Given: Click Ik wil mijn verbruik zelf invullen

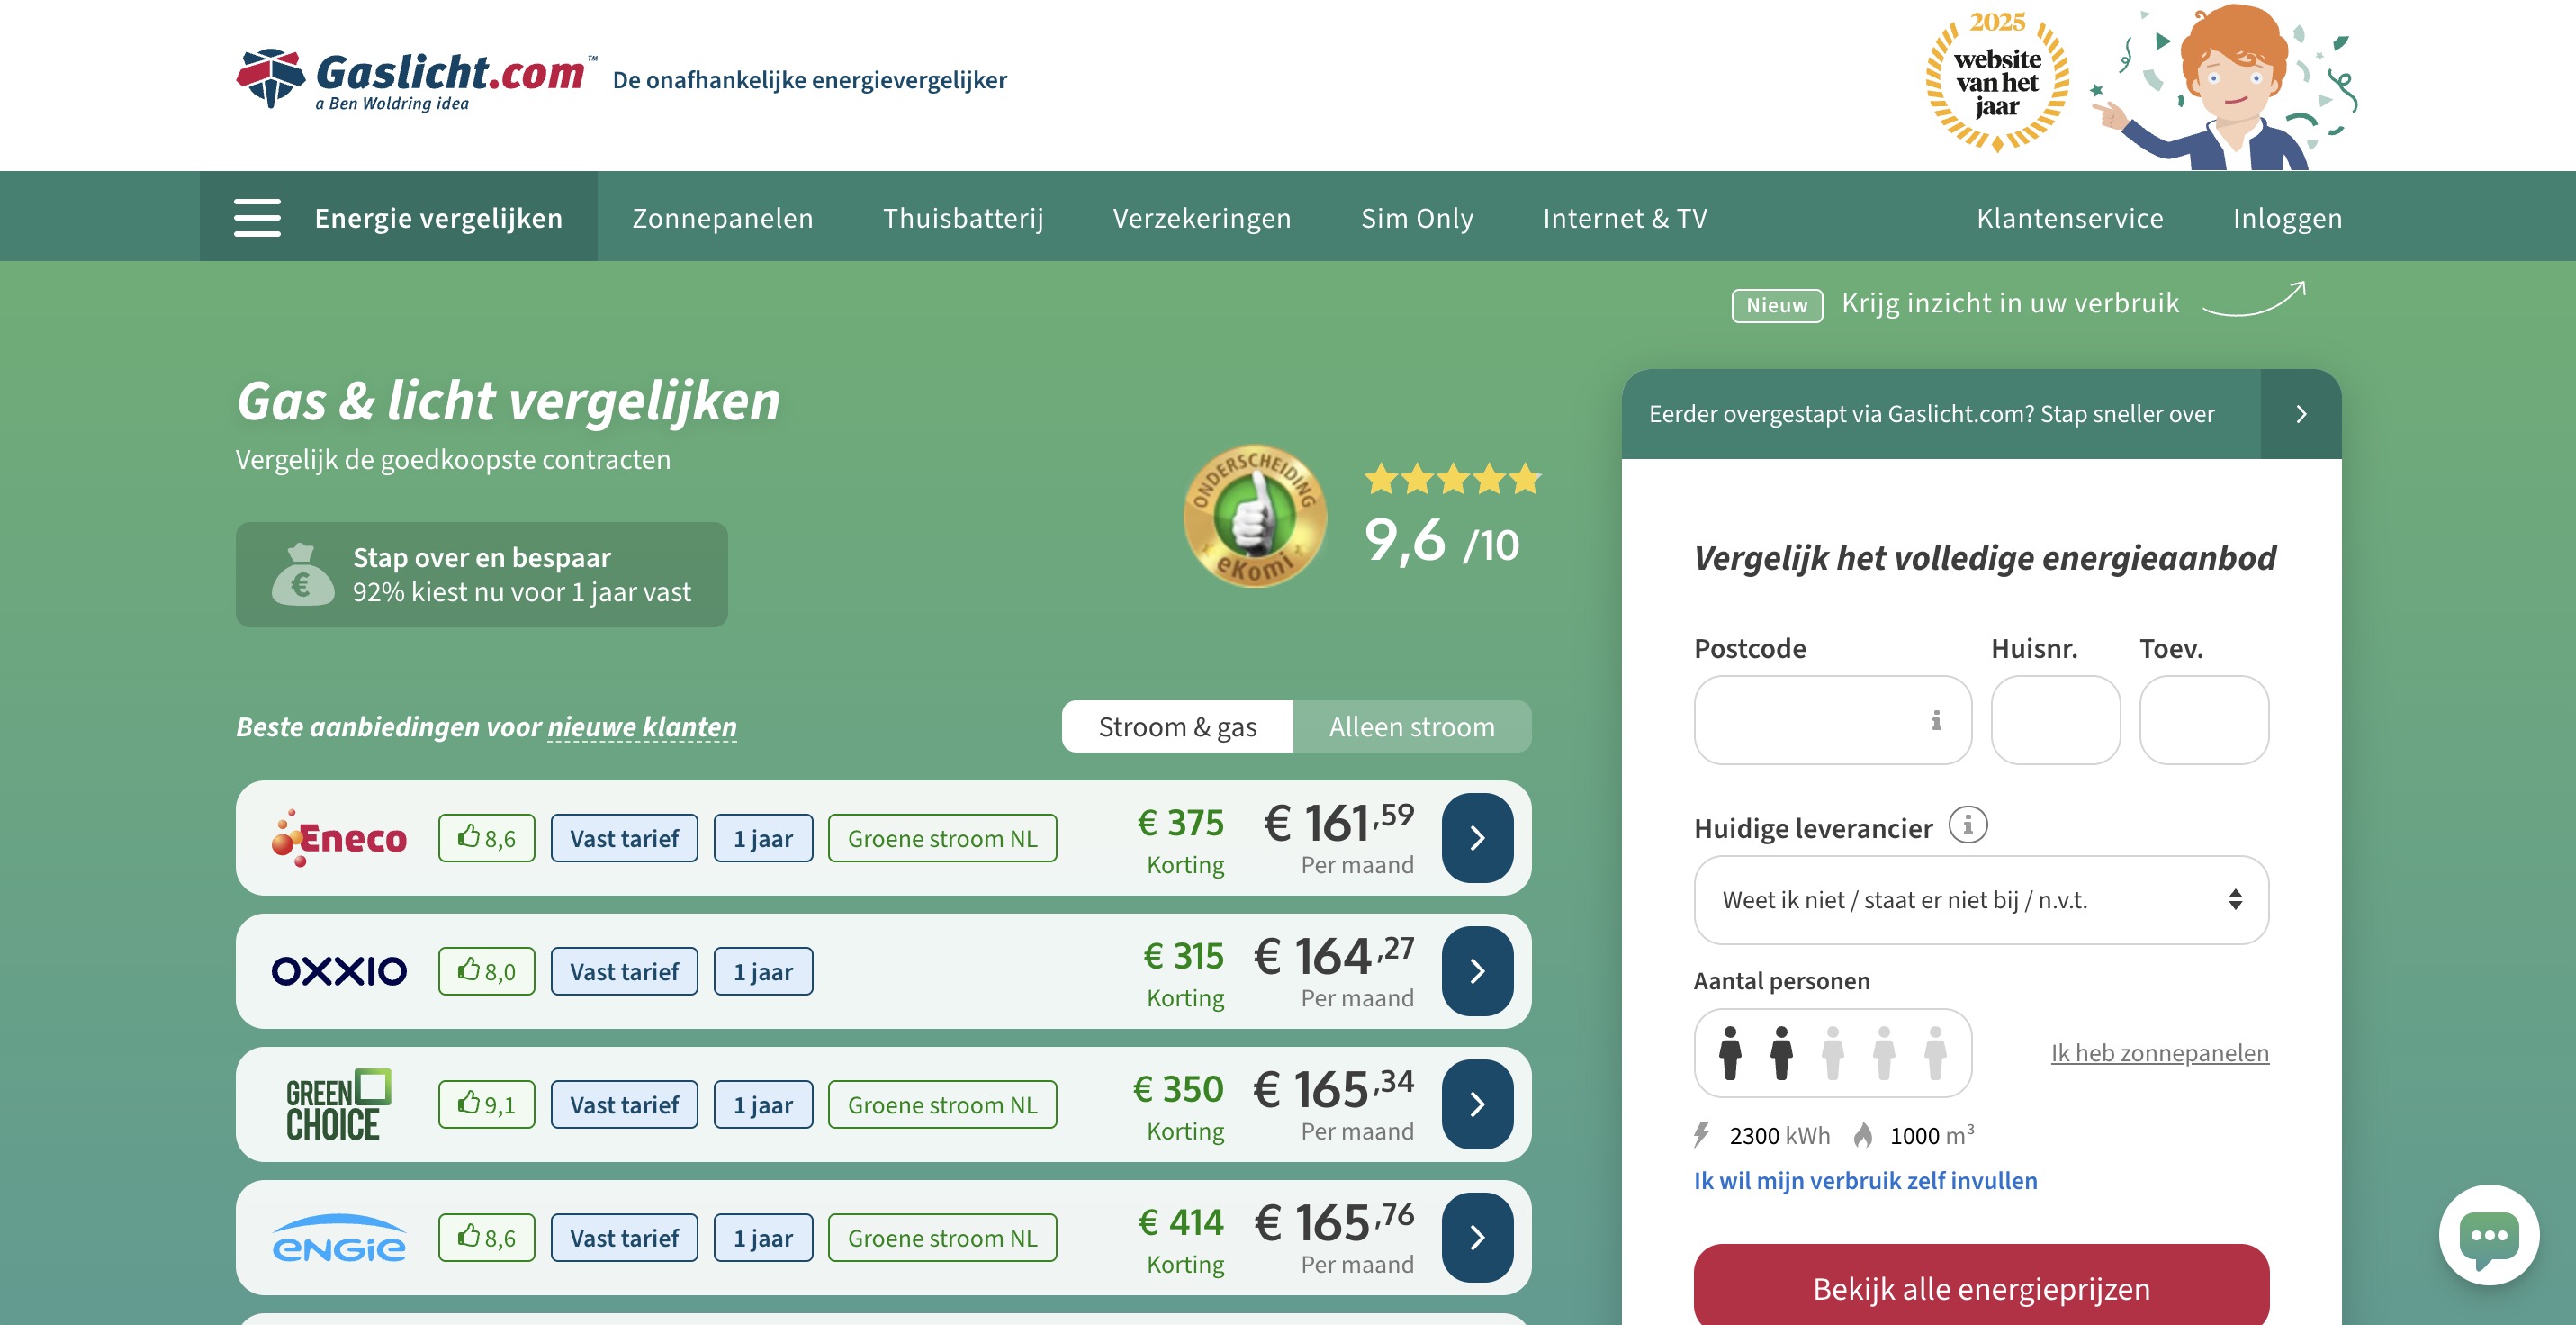Looking at the screenshot, I should click(1865, 1180).
